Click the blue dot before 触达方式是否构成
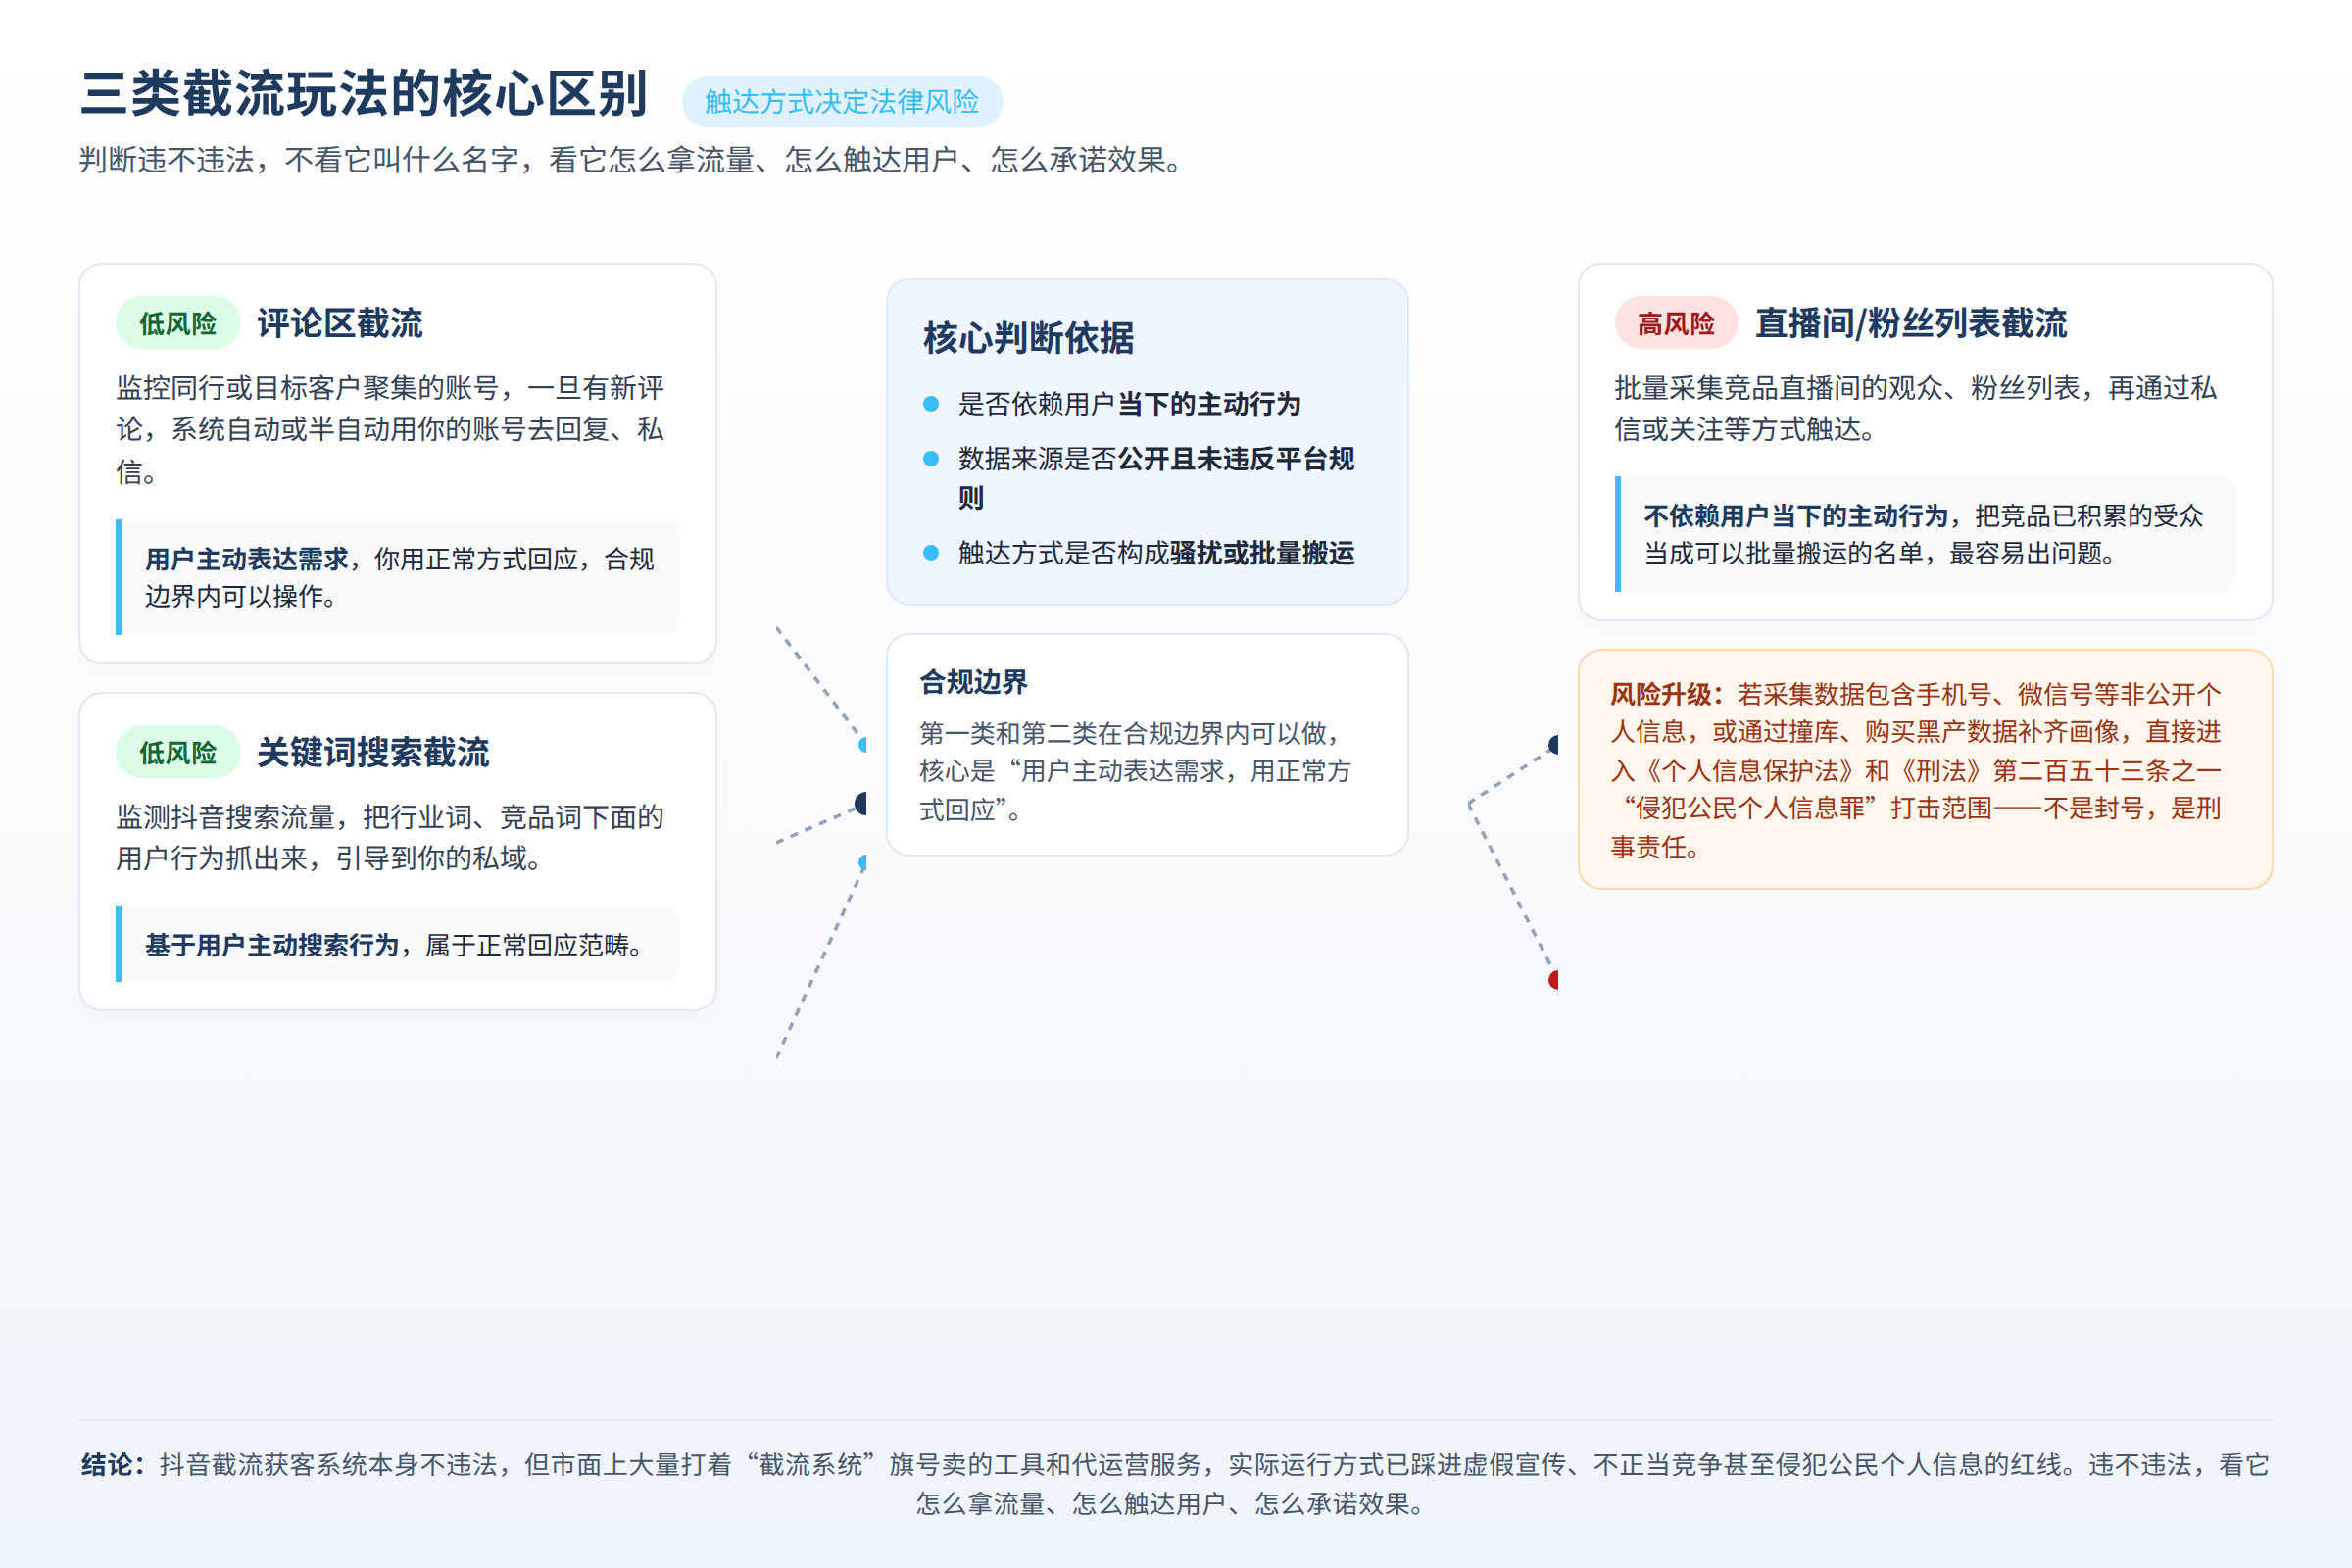Viewport: 2352px width, 1568px height. (x=931, y=553)
